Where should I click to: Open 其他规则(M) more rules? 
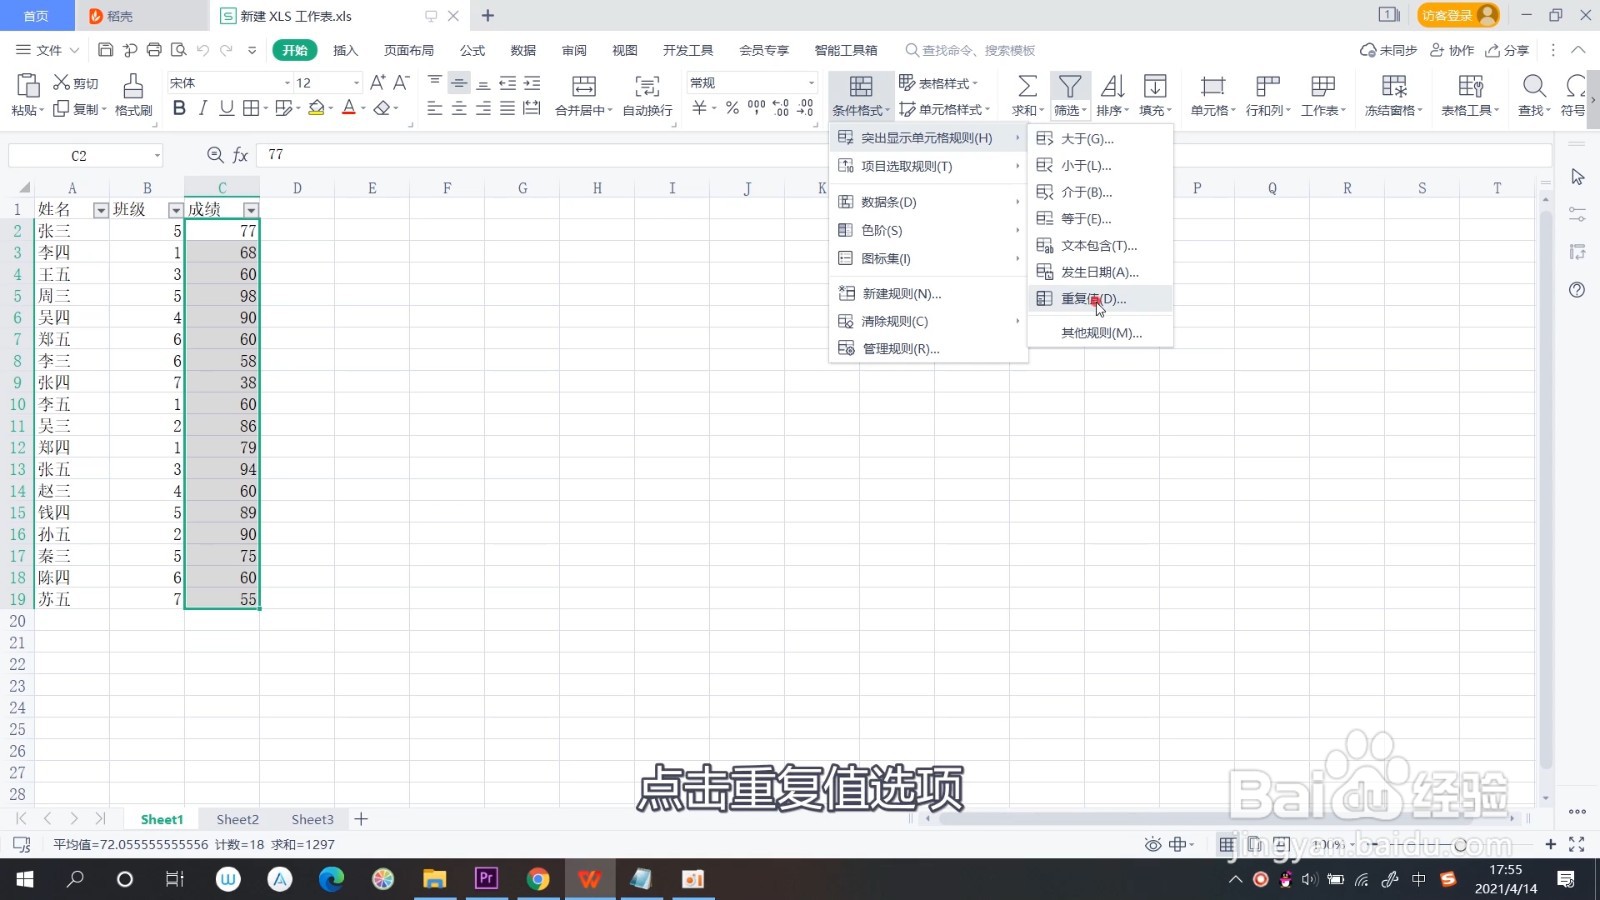[x=1100, y=333]
